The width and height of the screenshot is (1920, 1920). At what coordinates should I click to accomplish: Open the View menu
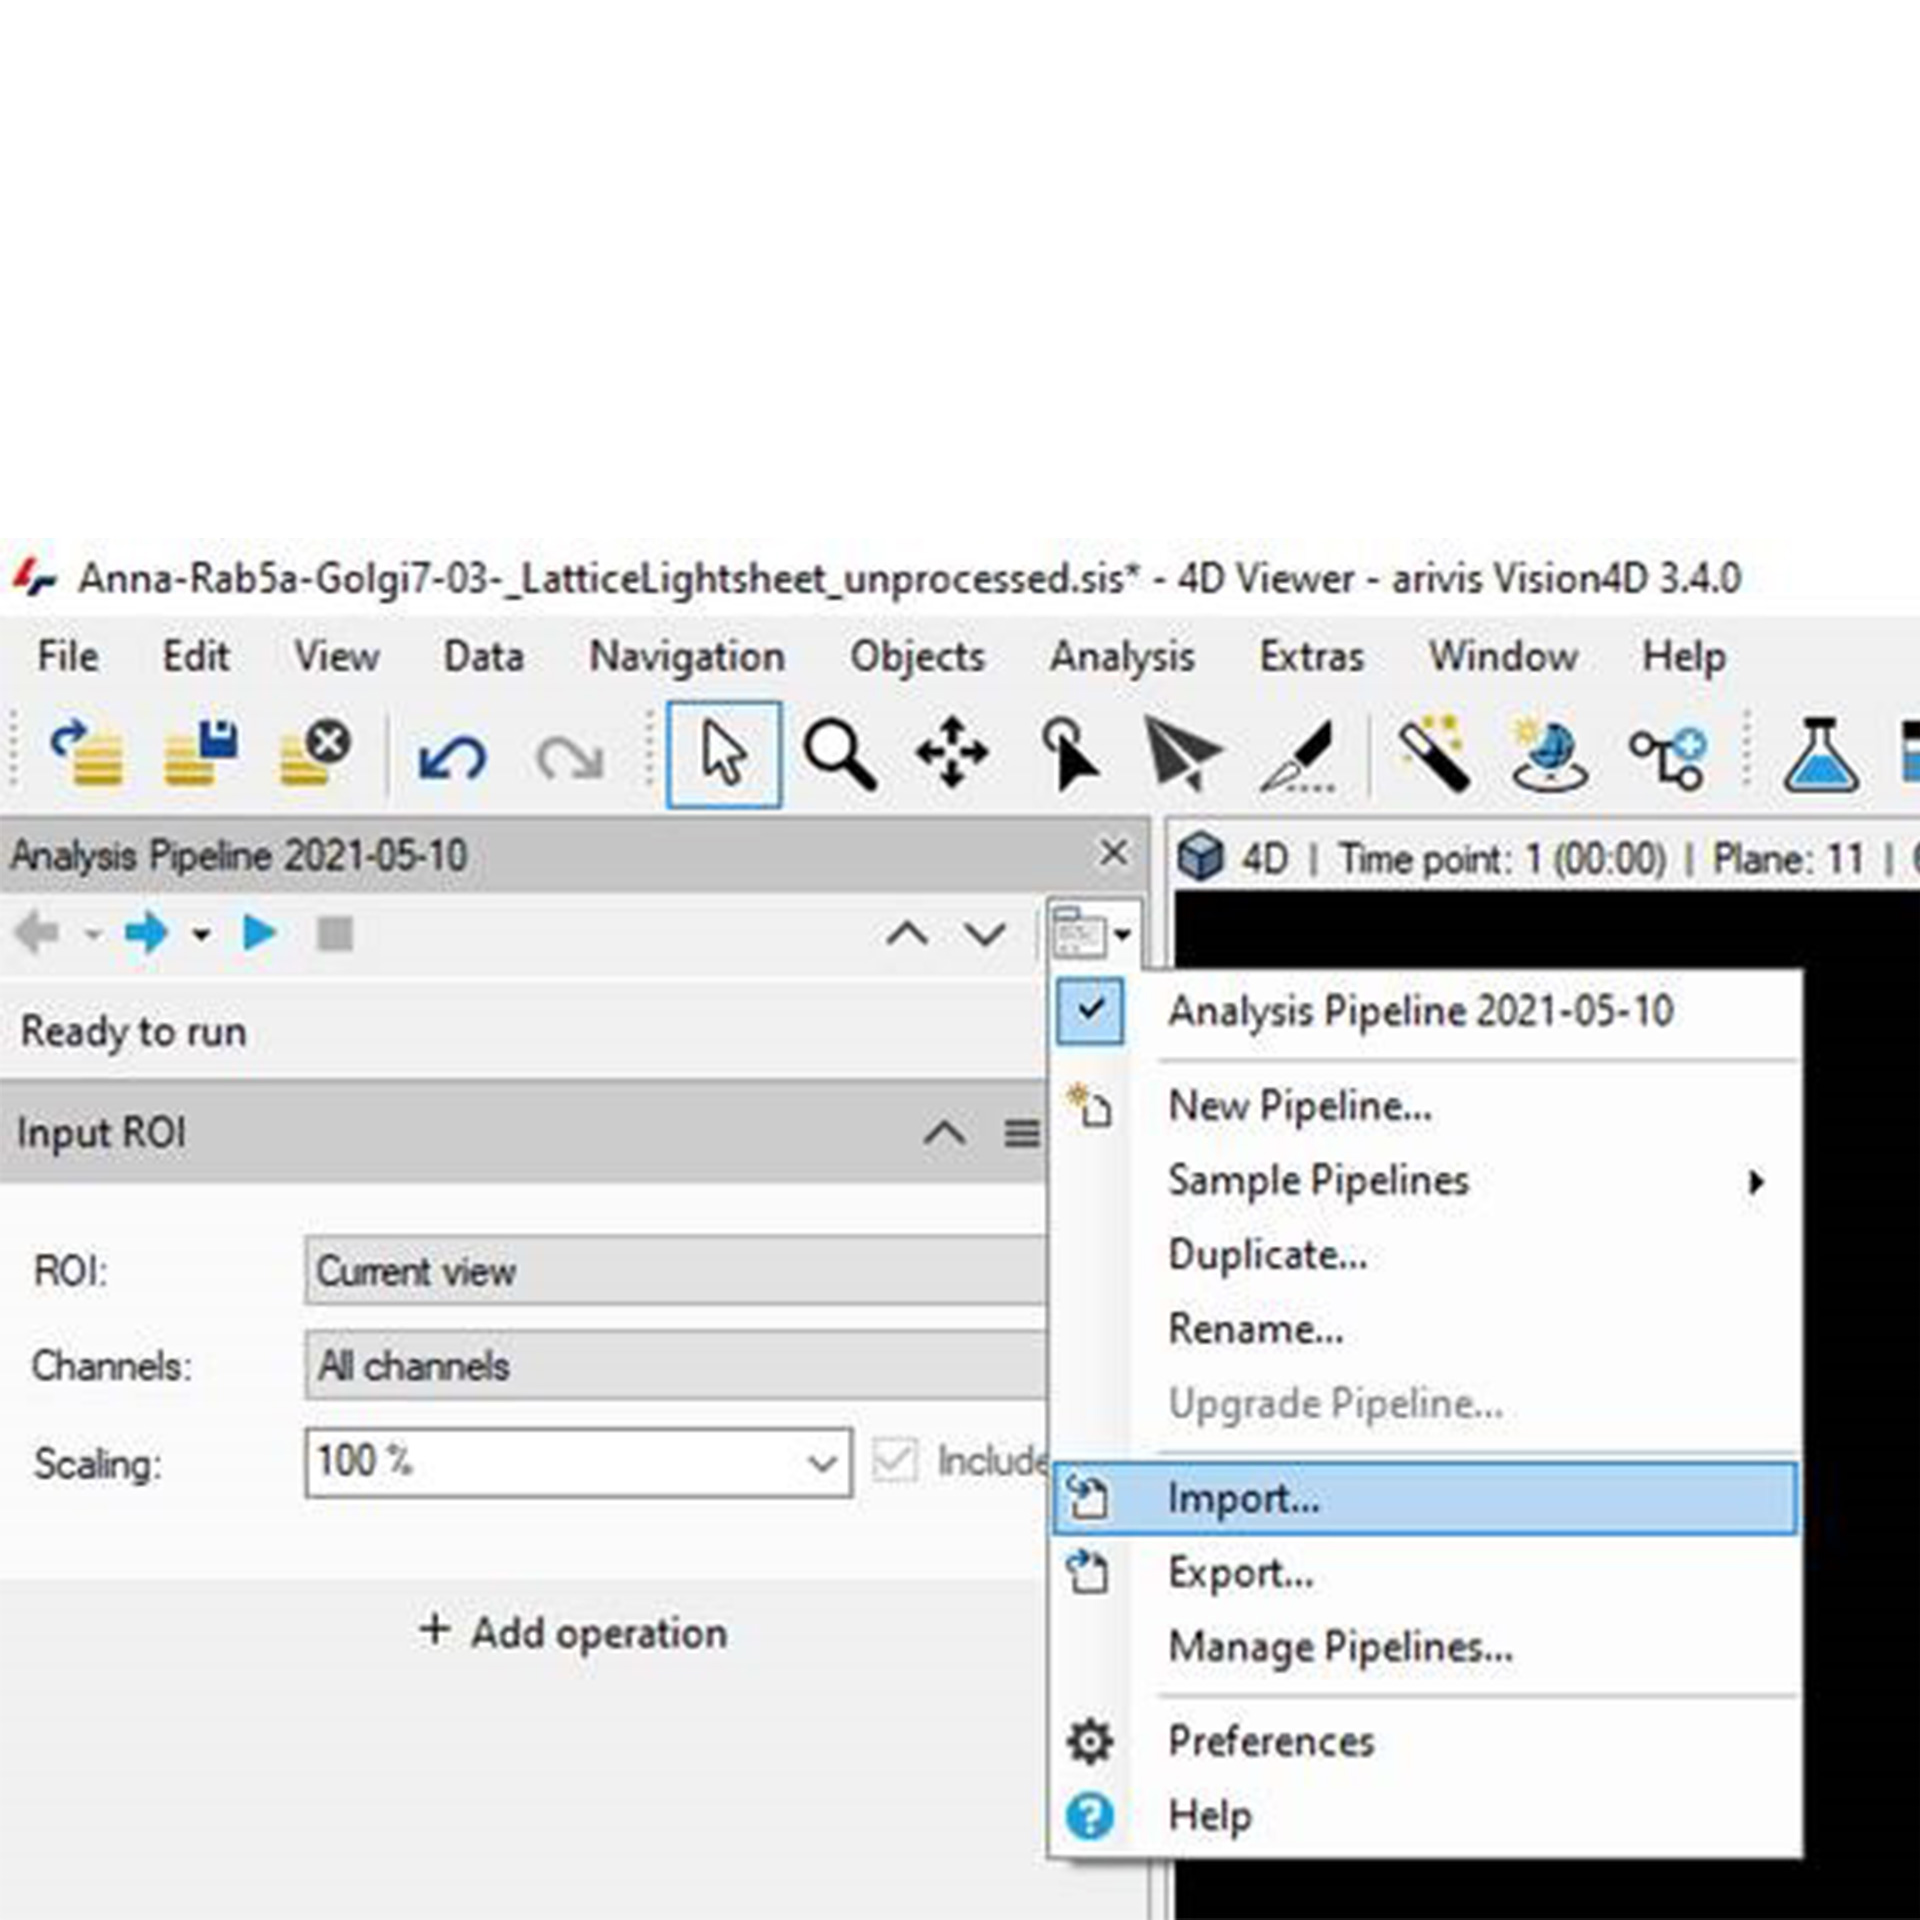(336, 657)
